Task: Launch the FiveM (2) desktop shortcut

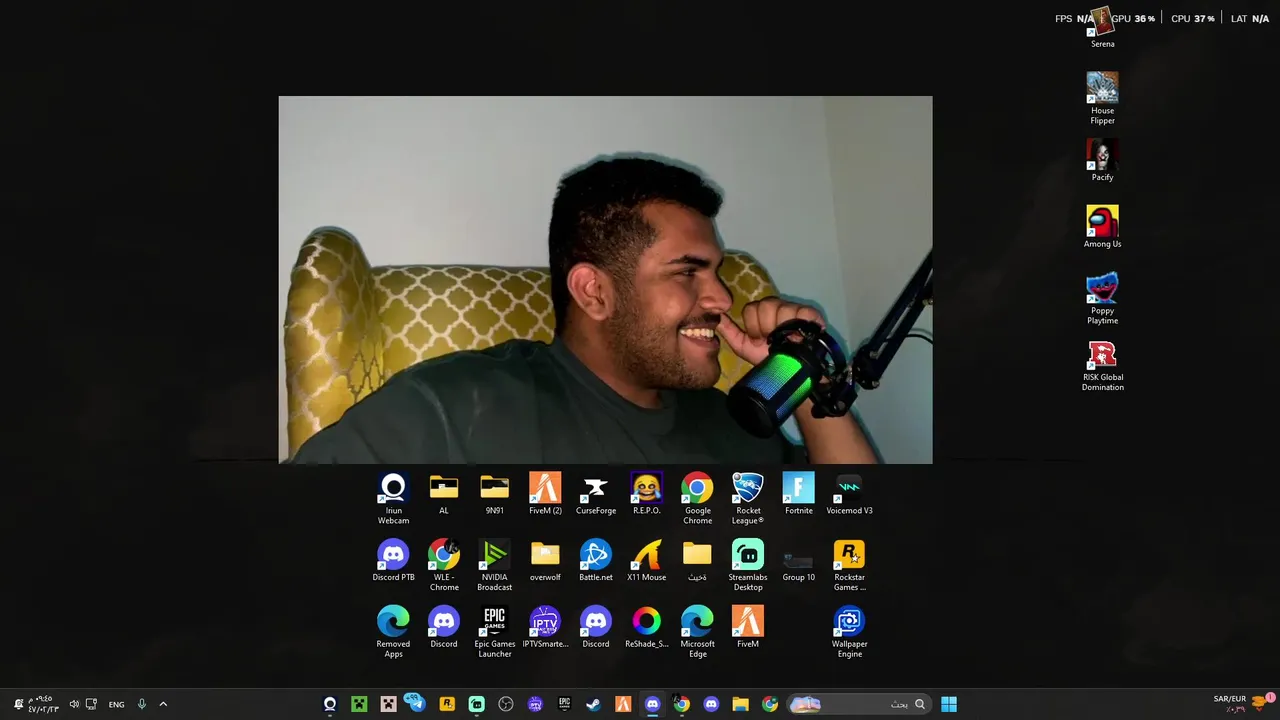Action: pyautogui.click(x=545, y=494)
